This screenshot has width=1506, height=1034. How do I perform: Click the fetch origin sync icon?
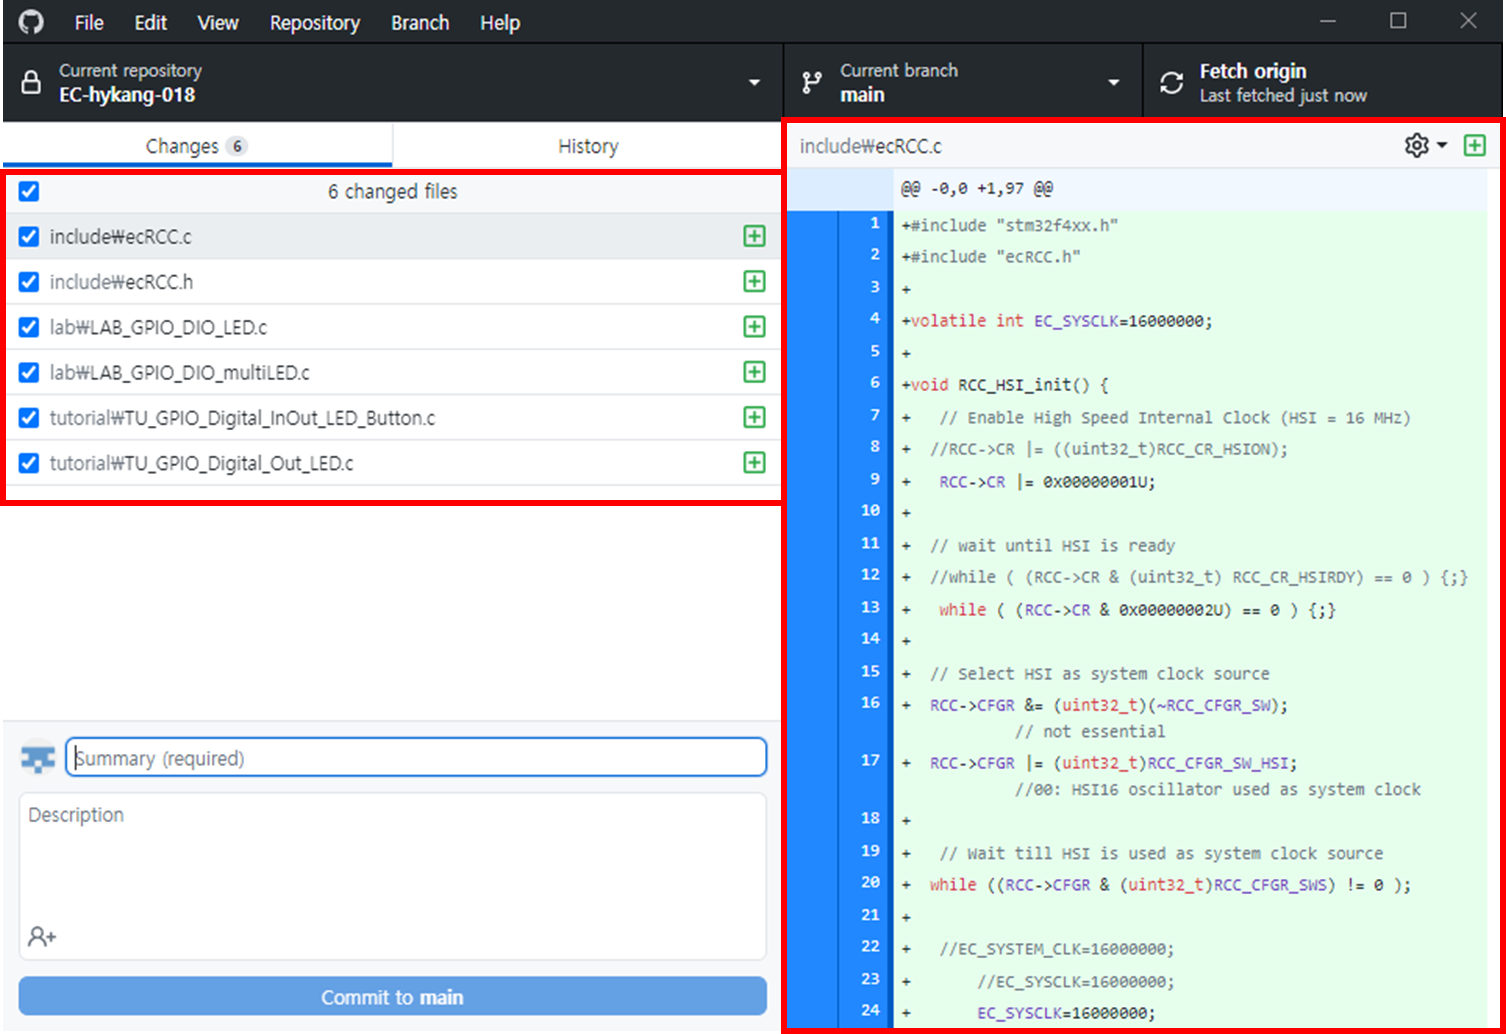tap(1171, 83)
